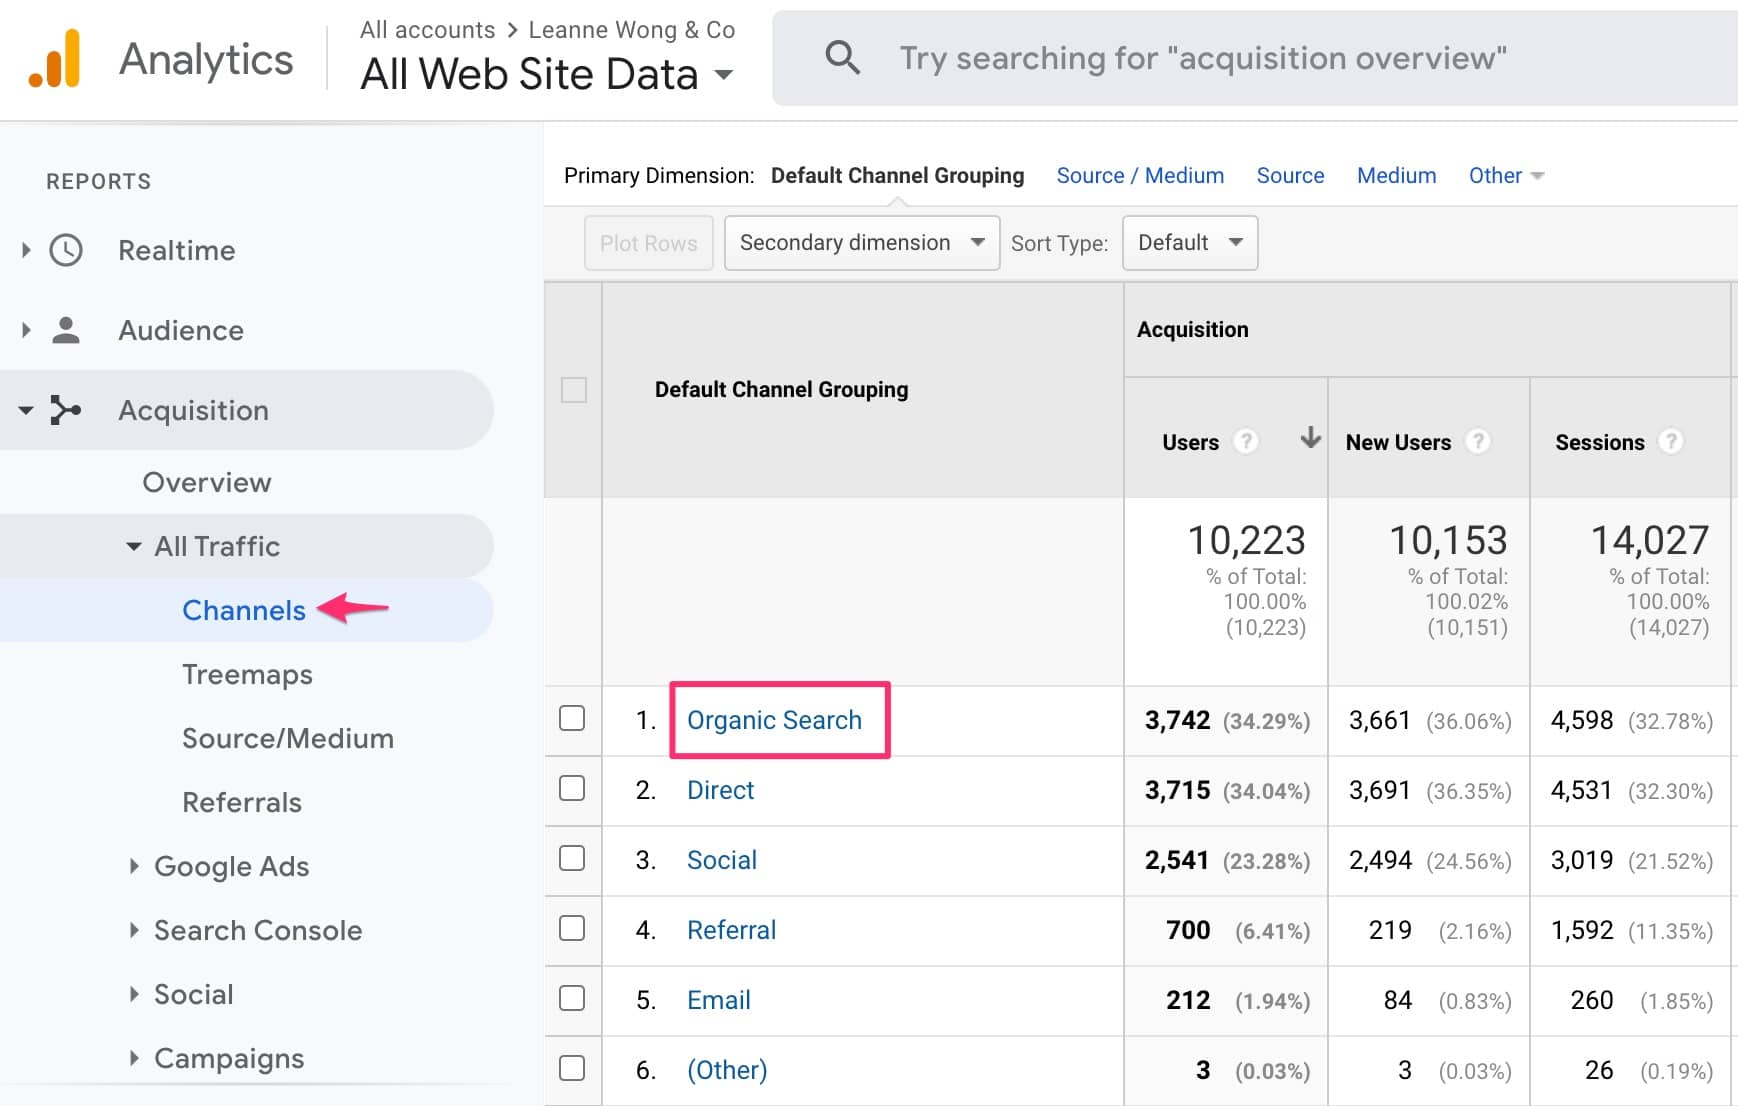
Task: Click help icon beside Sessions header
Action: pyautogui.click(x=1670, y=441)
